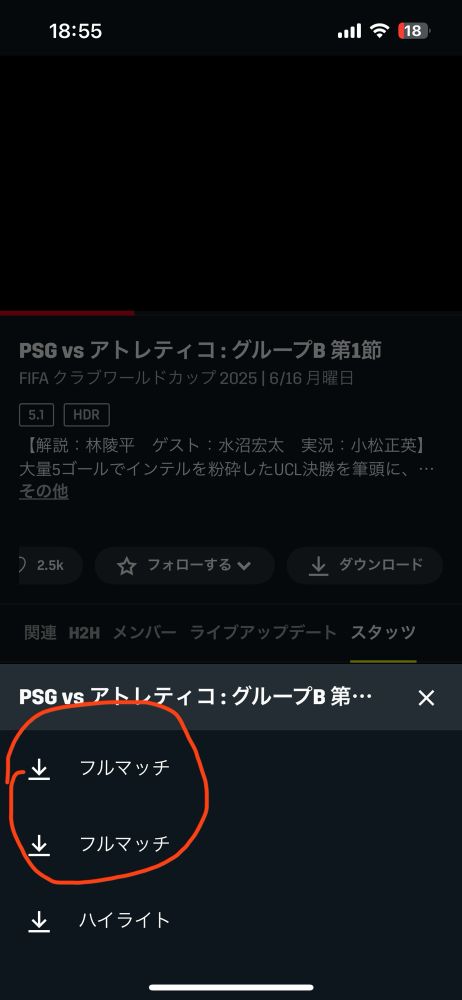Open the 関連 tab
Viewport: 462px width, 1000px height.
pyautogui.click(x=40, y=633)
